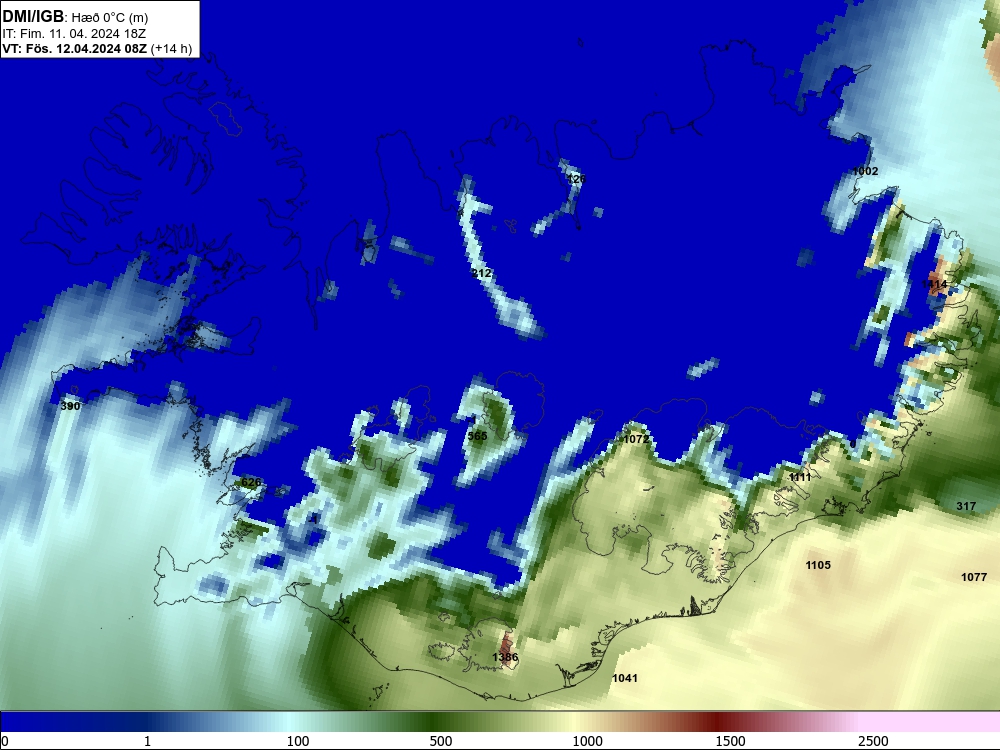Click the DMI/IGB title in the header box
This screenshot has width=1000, height=750.
(x=33, y=17)
